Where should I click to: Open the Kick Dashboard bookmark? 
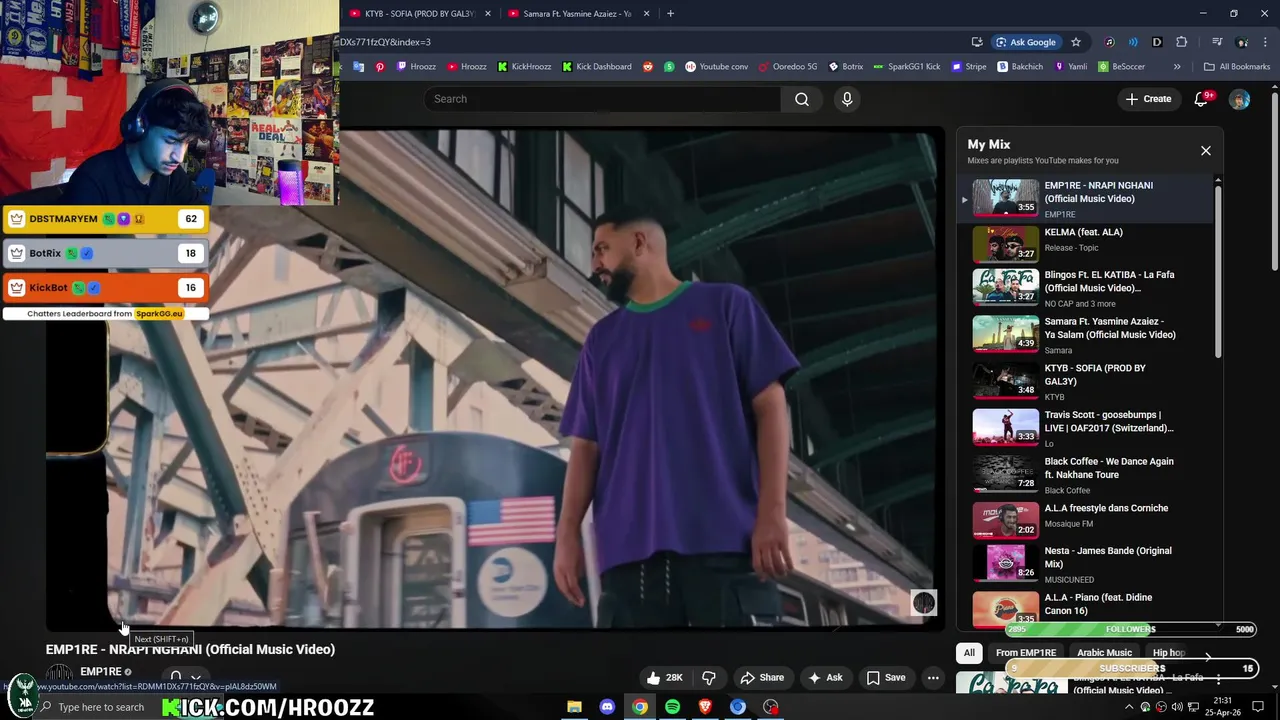pos(596,67)
